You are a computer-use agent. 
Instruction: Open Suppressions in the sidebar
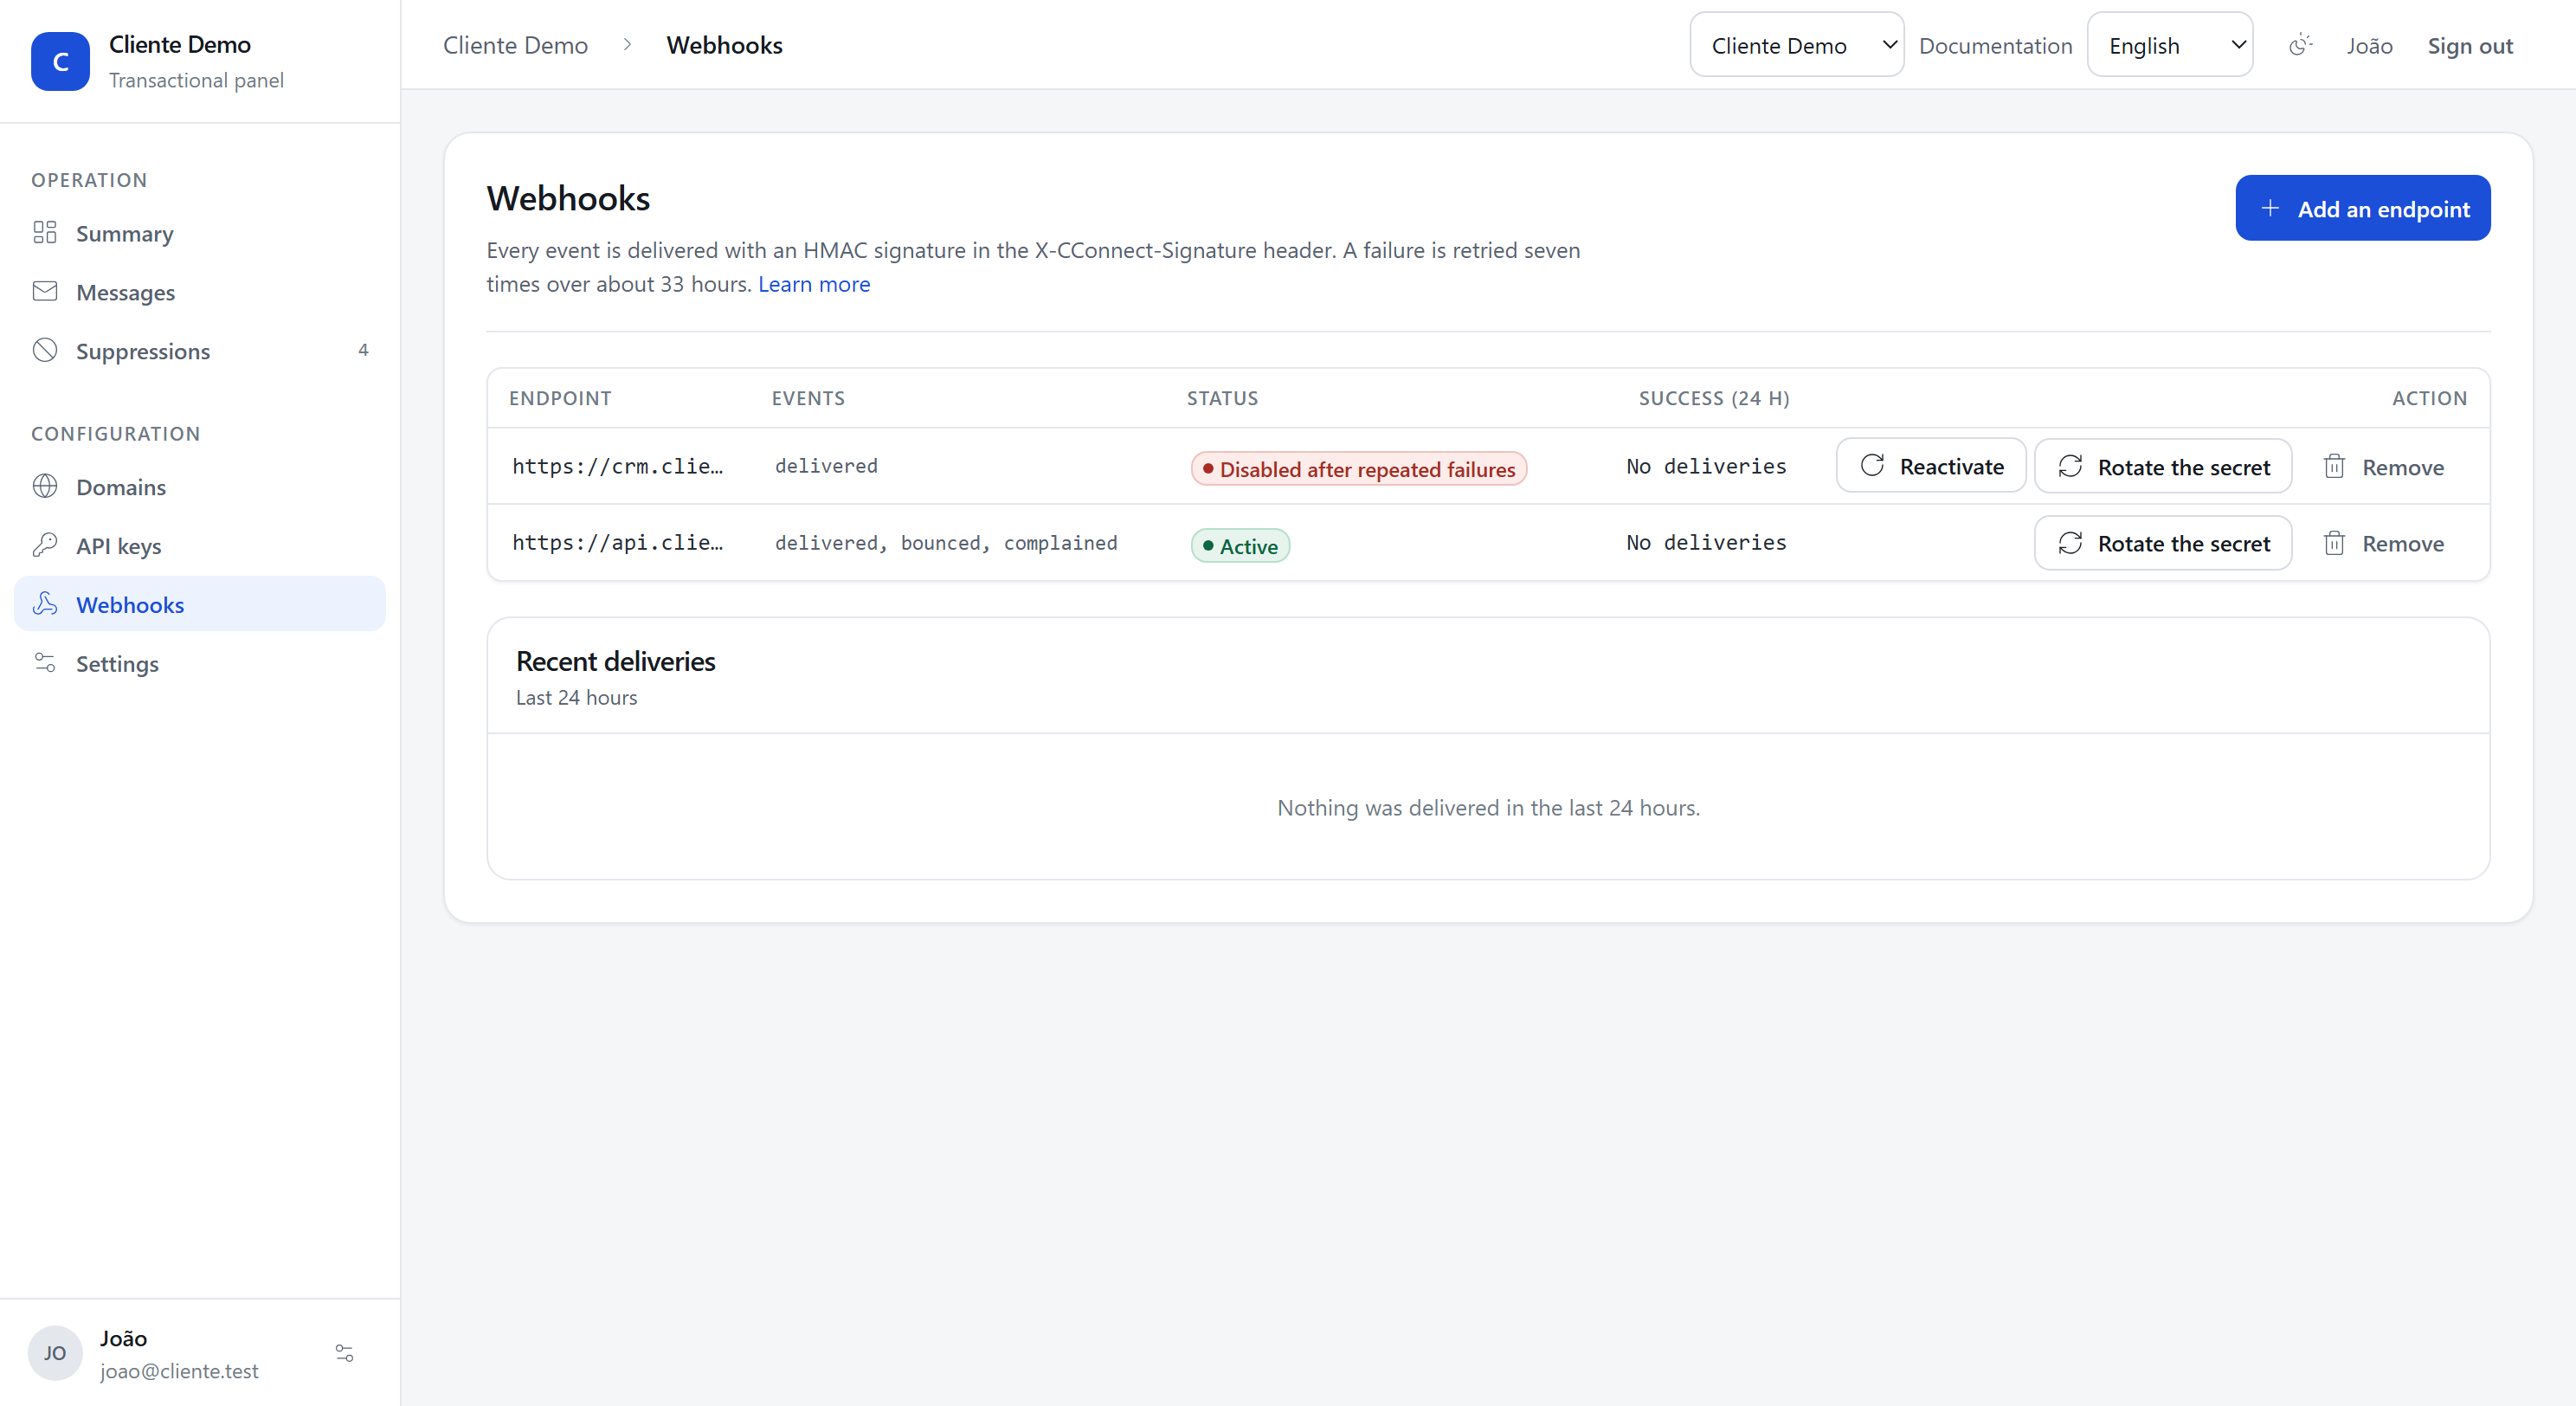pyautogui.click(x=200, y=351)
